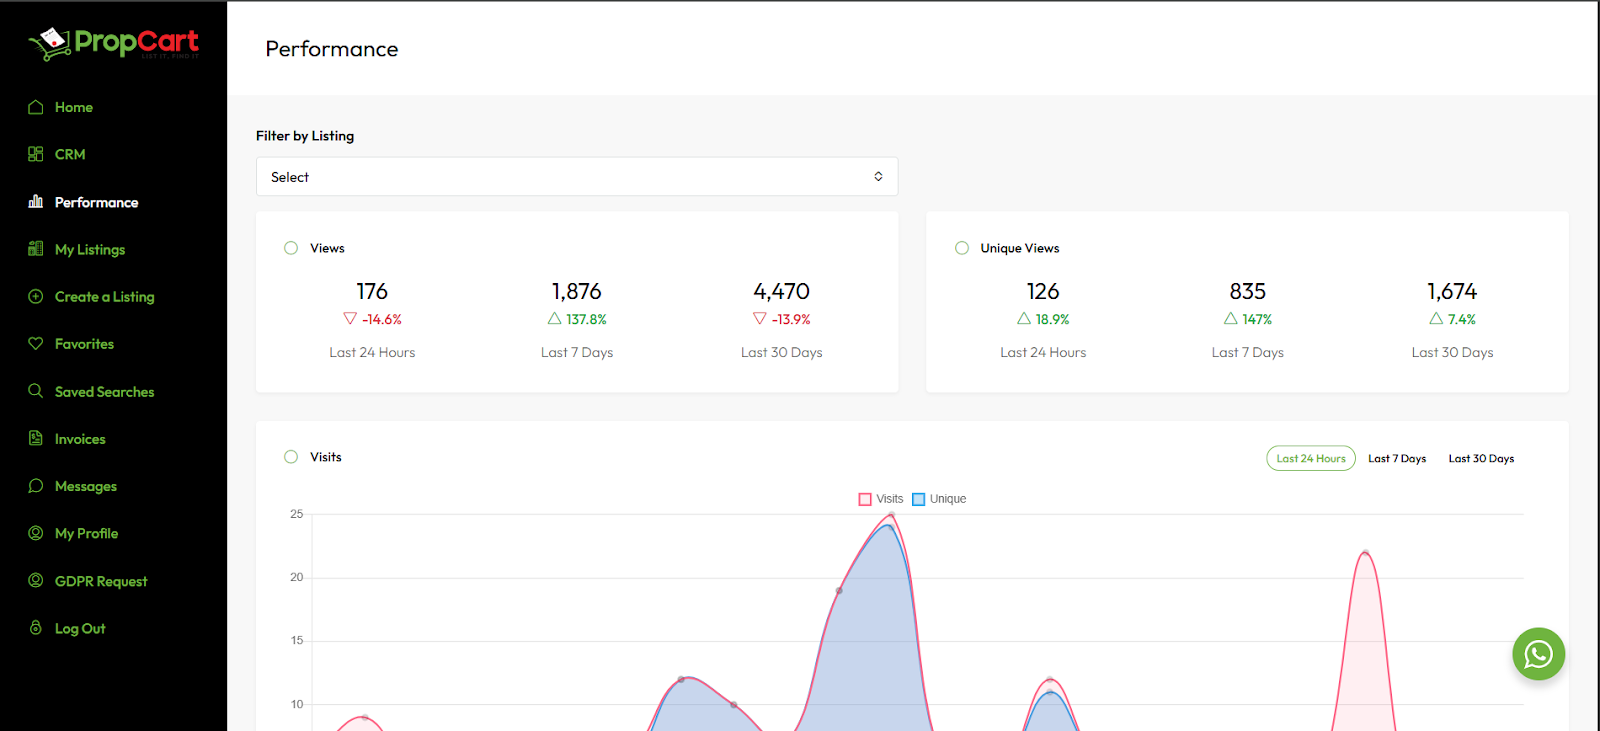Click the Unique legend label

(x=948, y=499)
